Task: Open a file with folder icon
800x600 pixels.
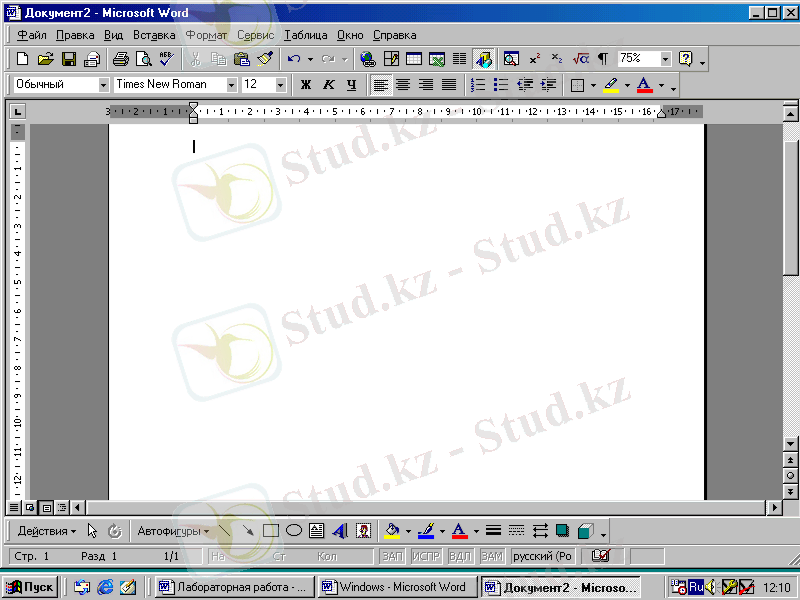Action: [x=46, y=59]
